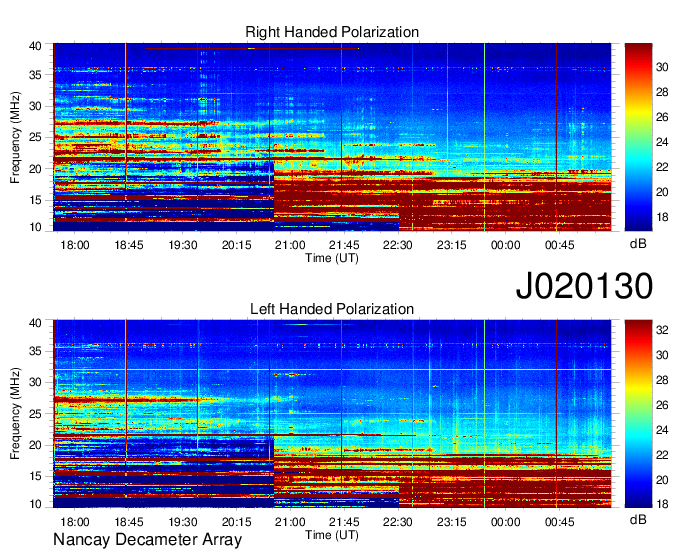Image resolution: width=680 pixels, height=552 pixels.
Task: Click the 28 dB tick on upper color bar
Action: click(662, 92)
